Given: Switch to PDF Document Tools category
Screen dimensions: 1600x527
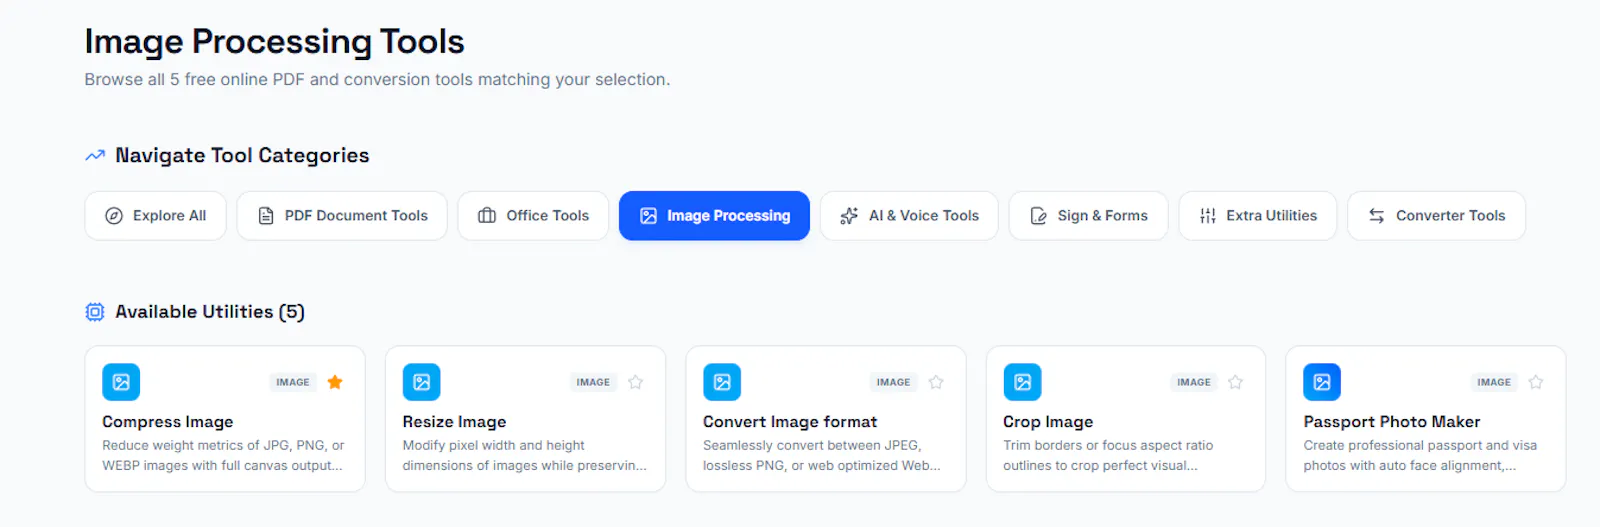Looking at the screenshot, I should 342,216.
